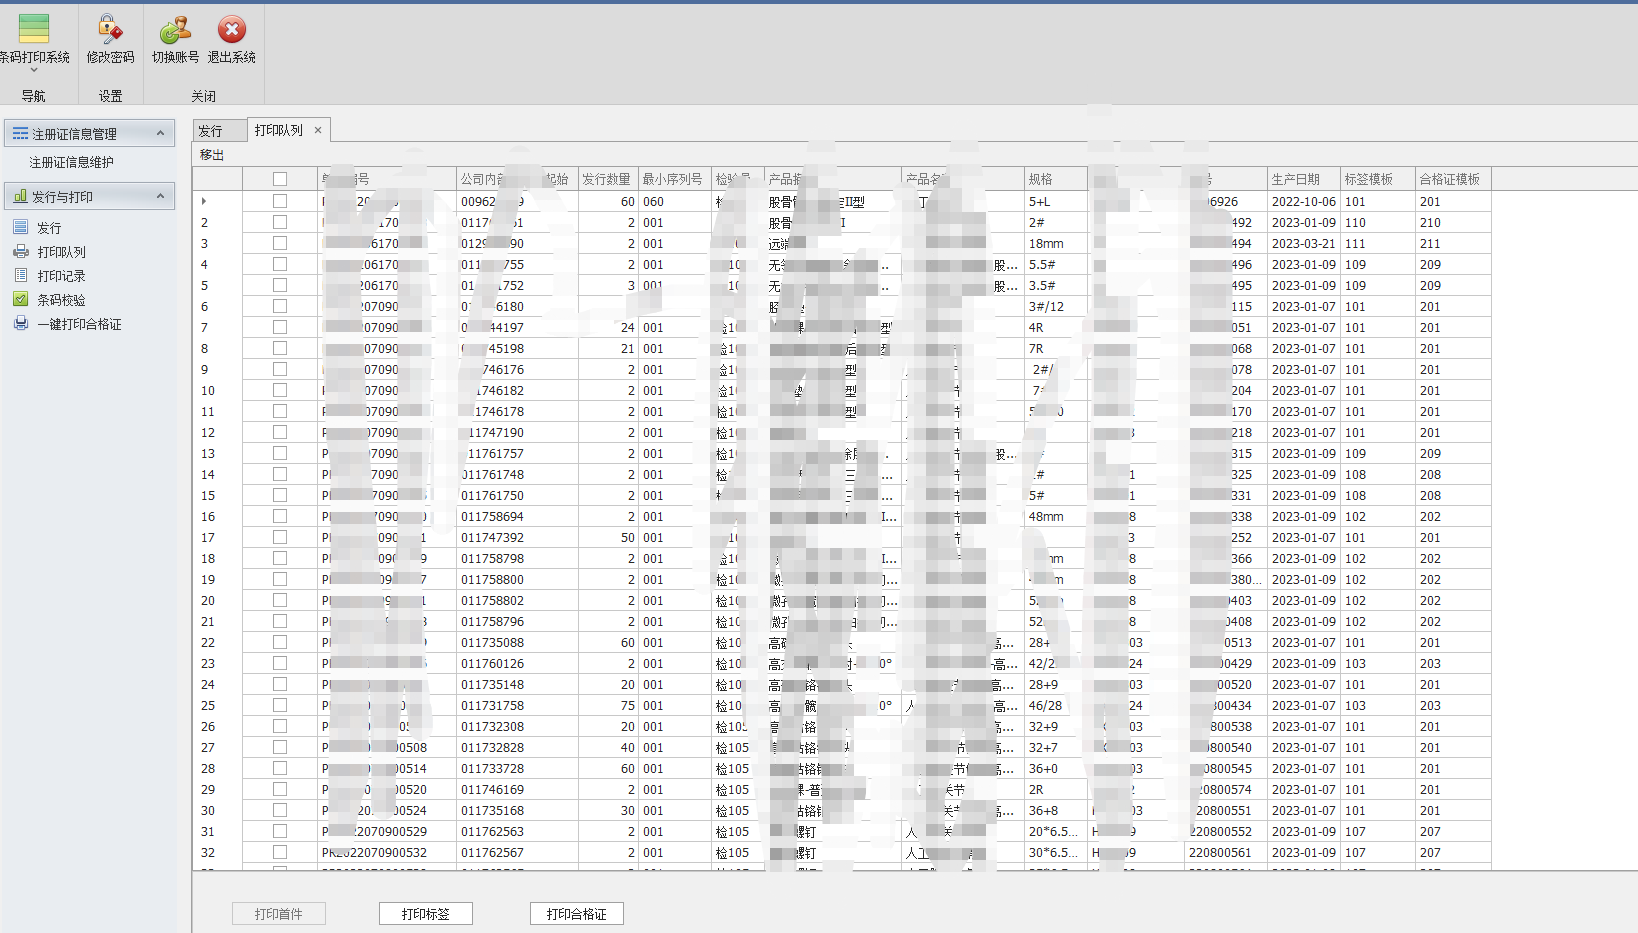Select spec 5+L in row 1
This screenshot has width=1638, height=933.
click(1055, 201)
